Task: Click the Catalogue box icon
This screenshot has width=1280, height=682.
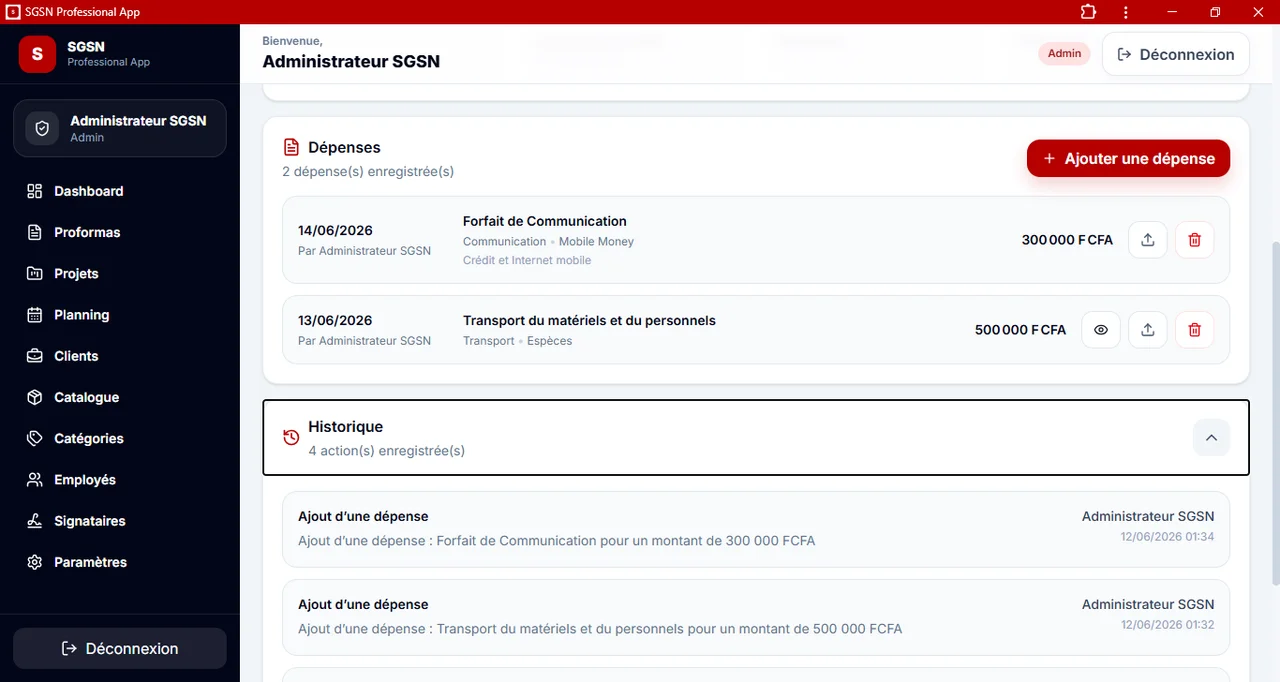Action: tap(35, 397)
